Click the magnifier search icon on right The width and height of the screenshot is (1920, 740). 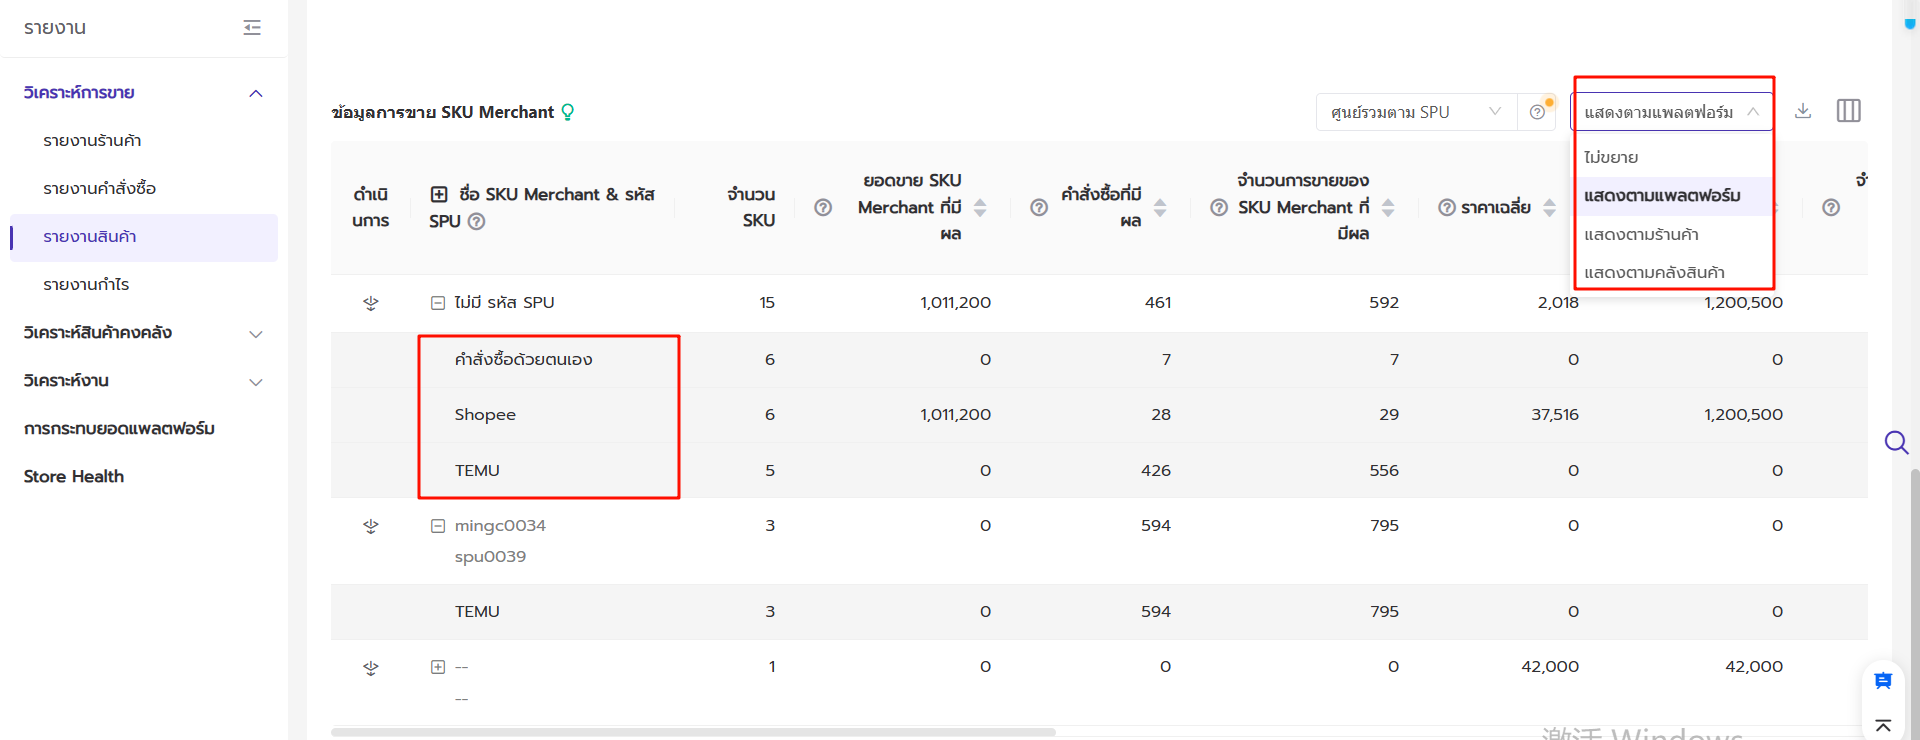(x=1895, y=442)
